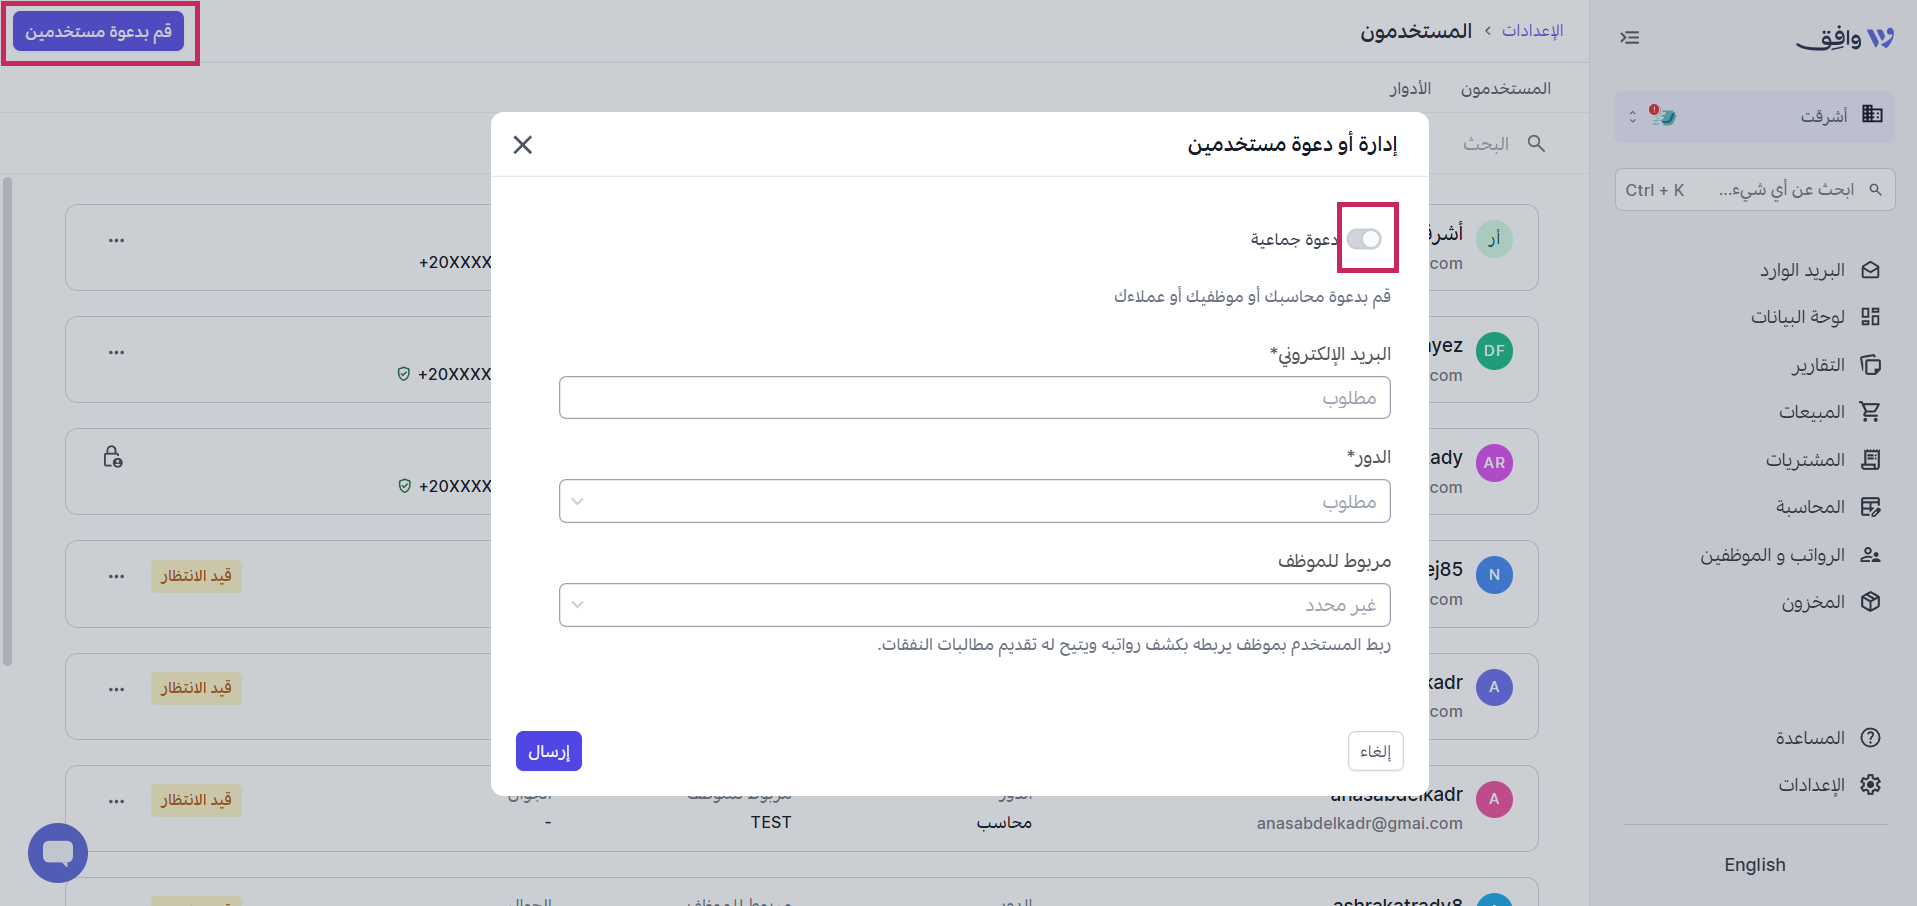Click the إلغاء cancel button
The image size is (1917, 906).
(1376, 751)
